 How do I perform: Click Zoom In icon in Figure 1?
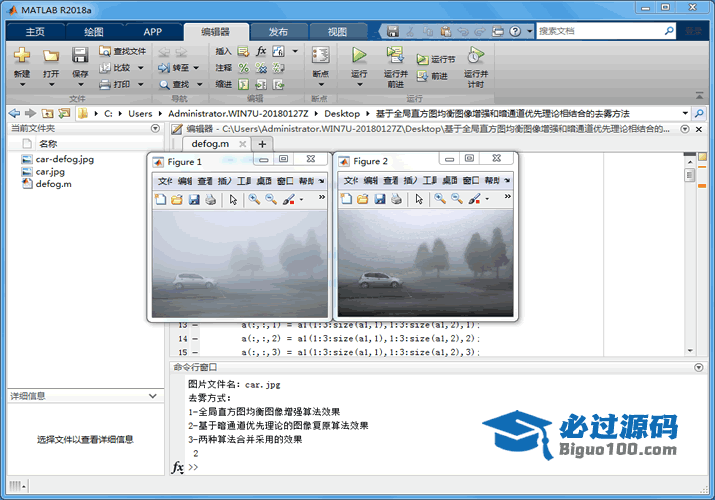pyautogui.click(x=254, y=199)
